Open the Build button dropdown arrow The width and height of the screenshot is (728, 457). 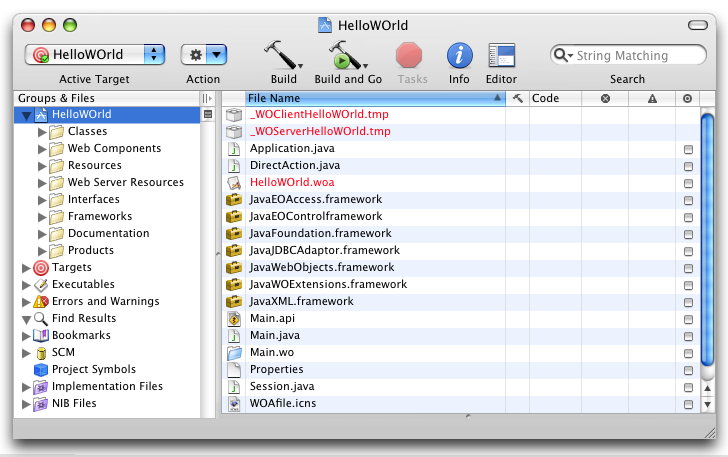pyautogui.click(x=300, y=66)
